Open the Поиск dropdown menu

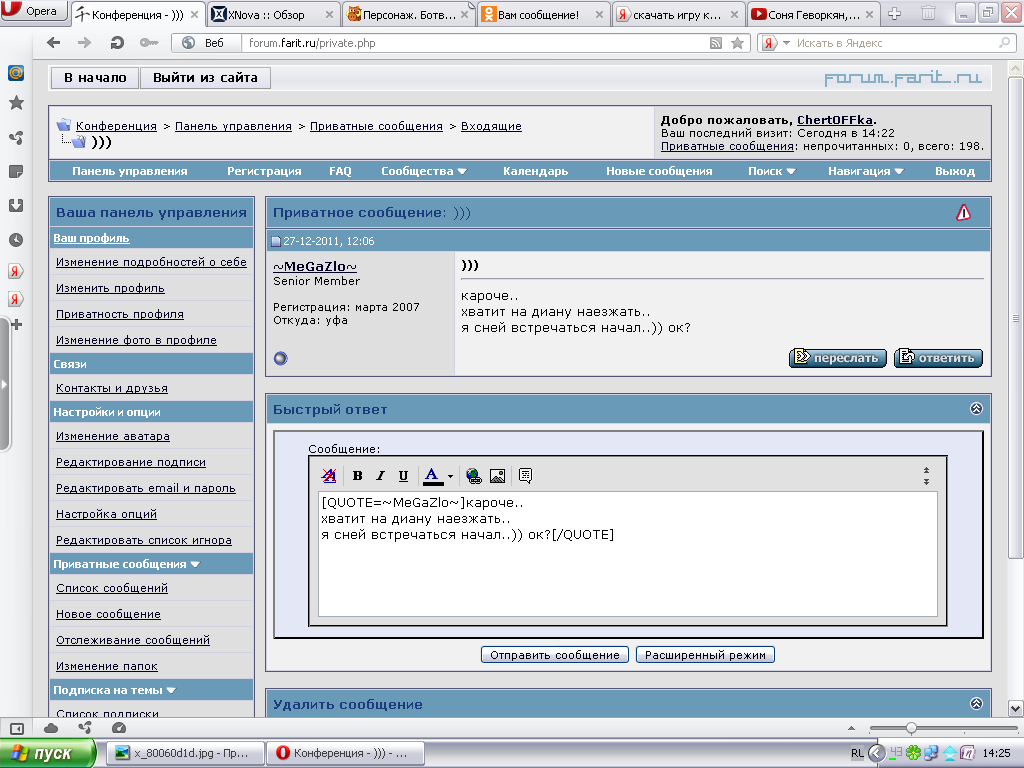tap(771, 171)
